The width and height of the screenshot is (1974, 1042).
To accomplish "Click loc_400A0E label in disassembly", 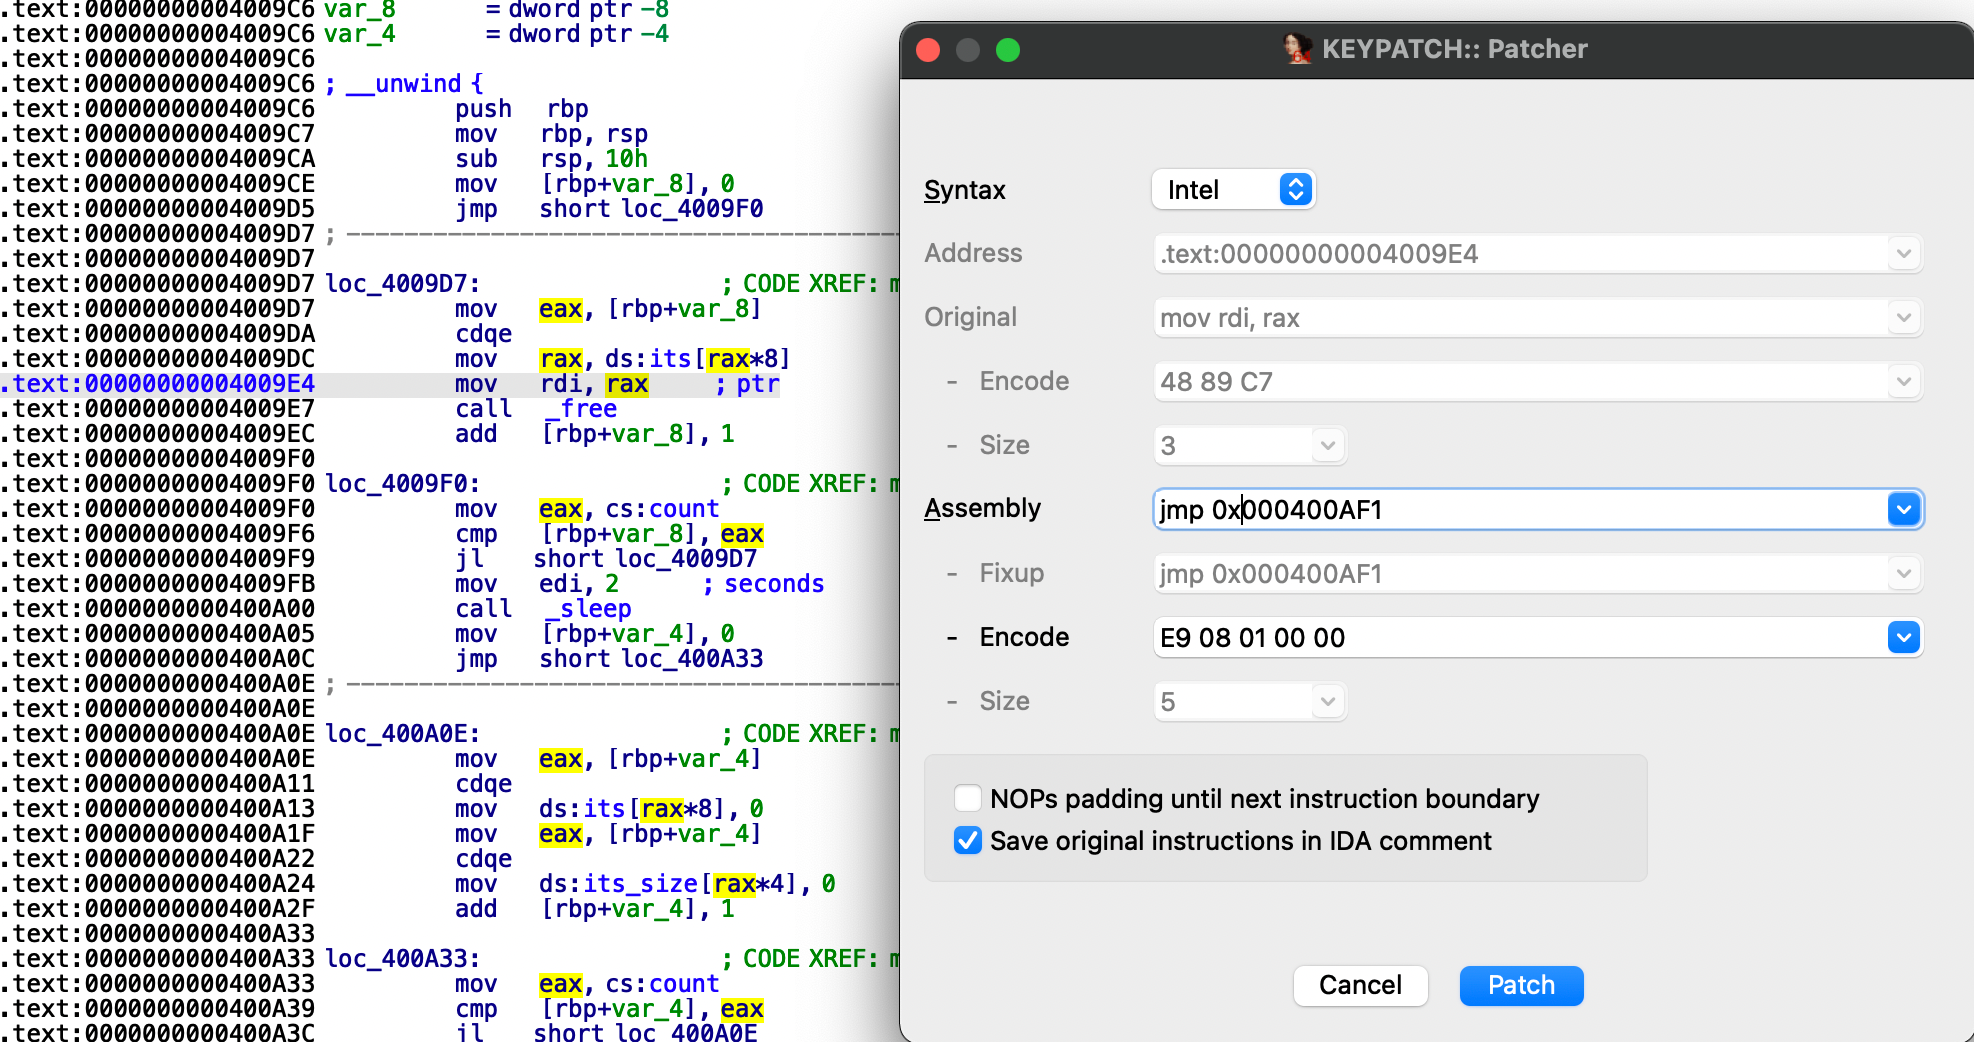I will [402, 734].
